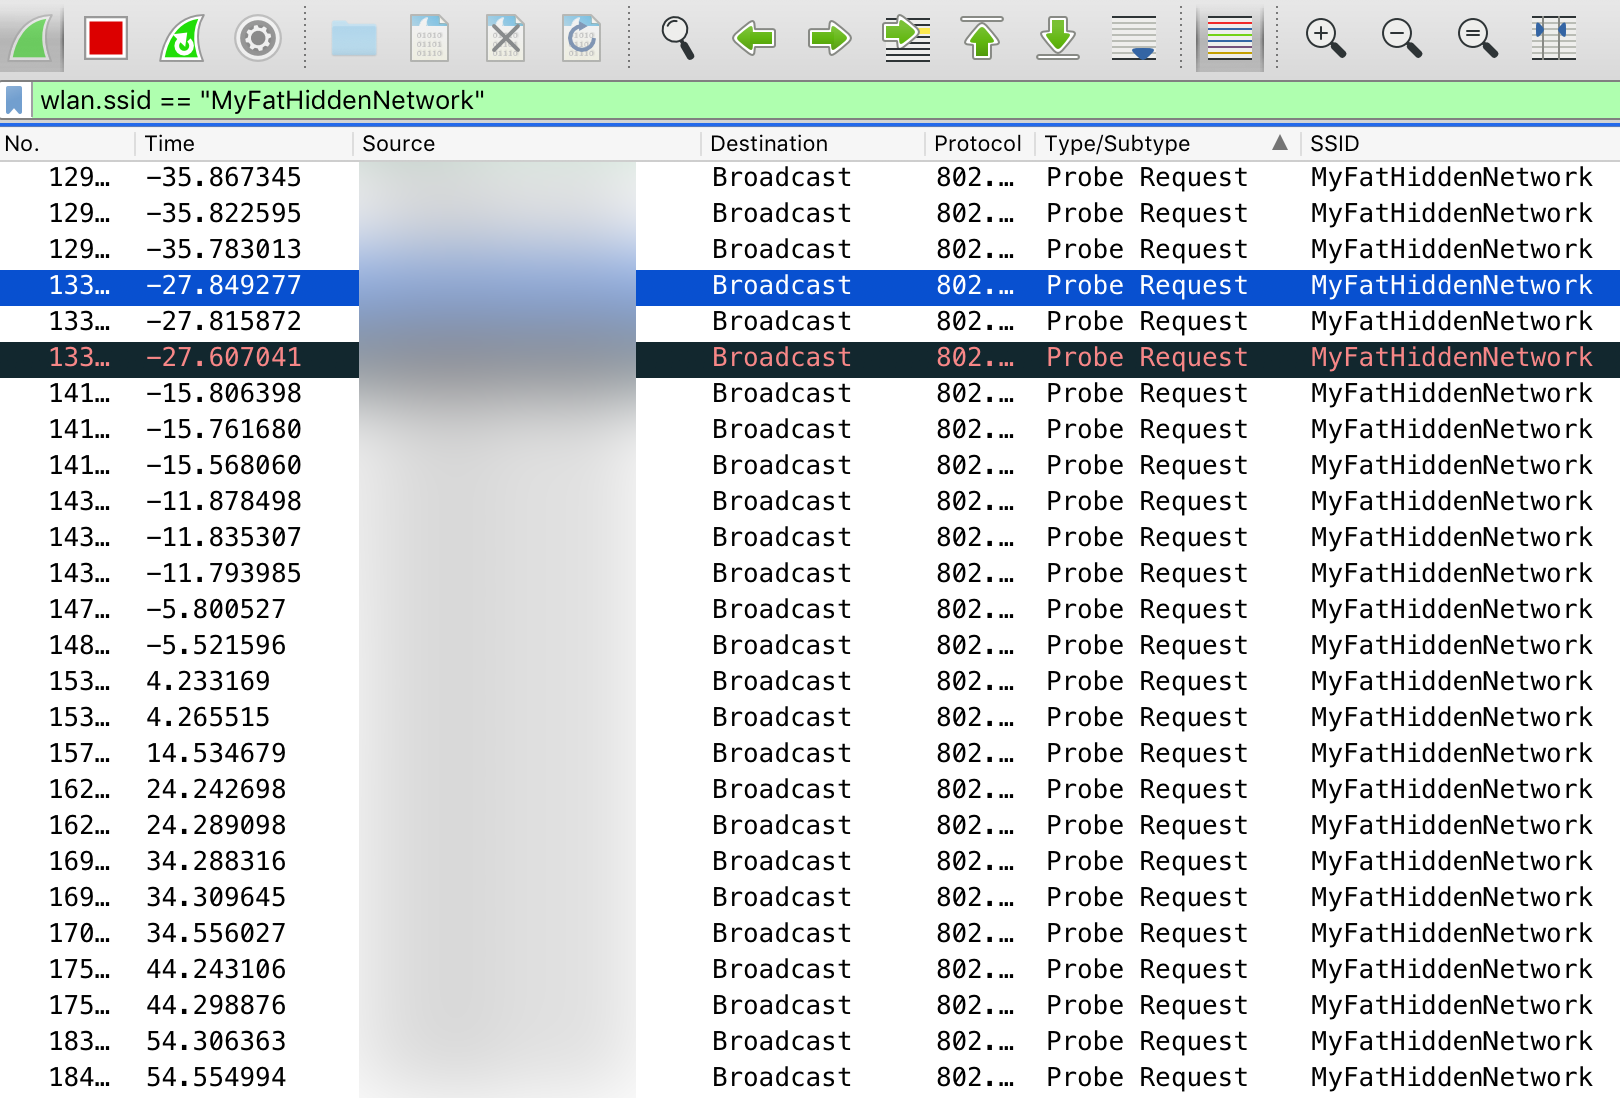Jump to the last packet

pyautogui.click(x=1057, y=38)
